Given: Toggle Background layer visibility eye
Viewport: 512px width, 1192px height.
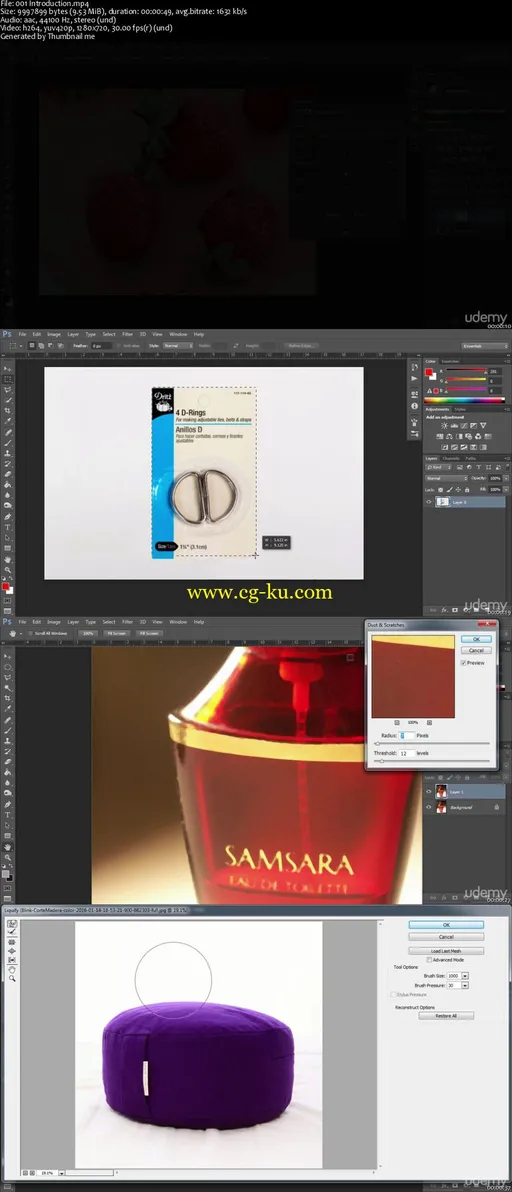Looking at the screenshot, I should [428, 807].
